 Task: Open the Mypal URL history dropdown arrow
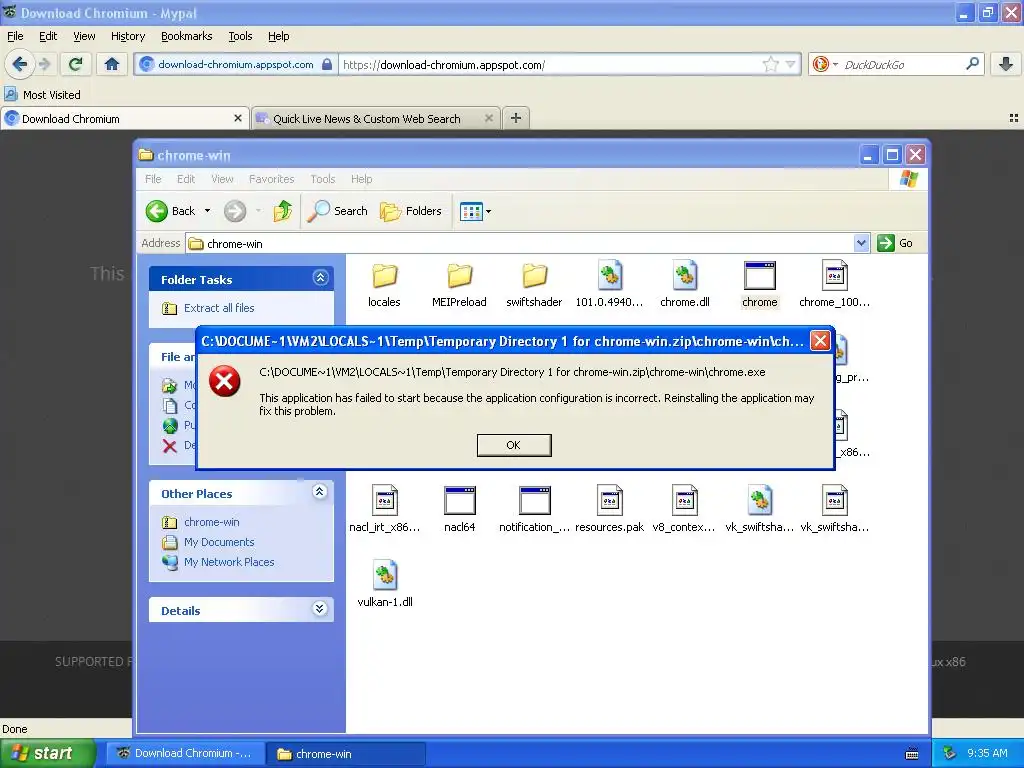coord(791,64)
